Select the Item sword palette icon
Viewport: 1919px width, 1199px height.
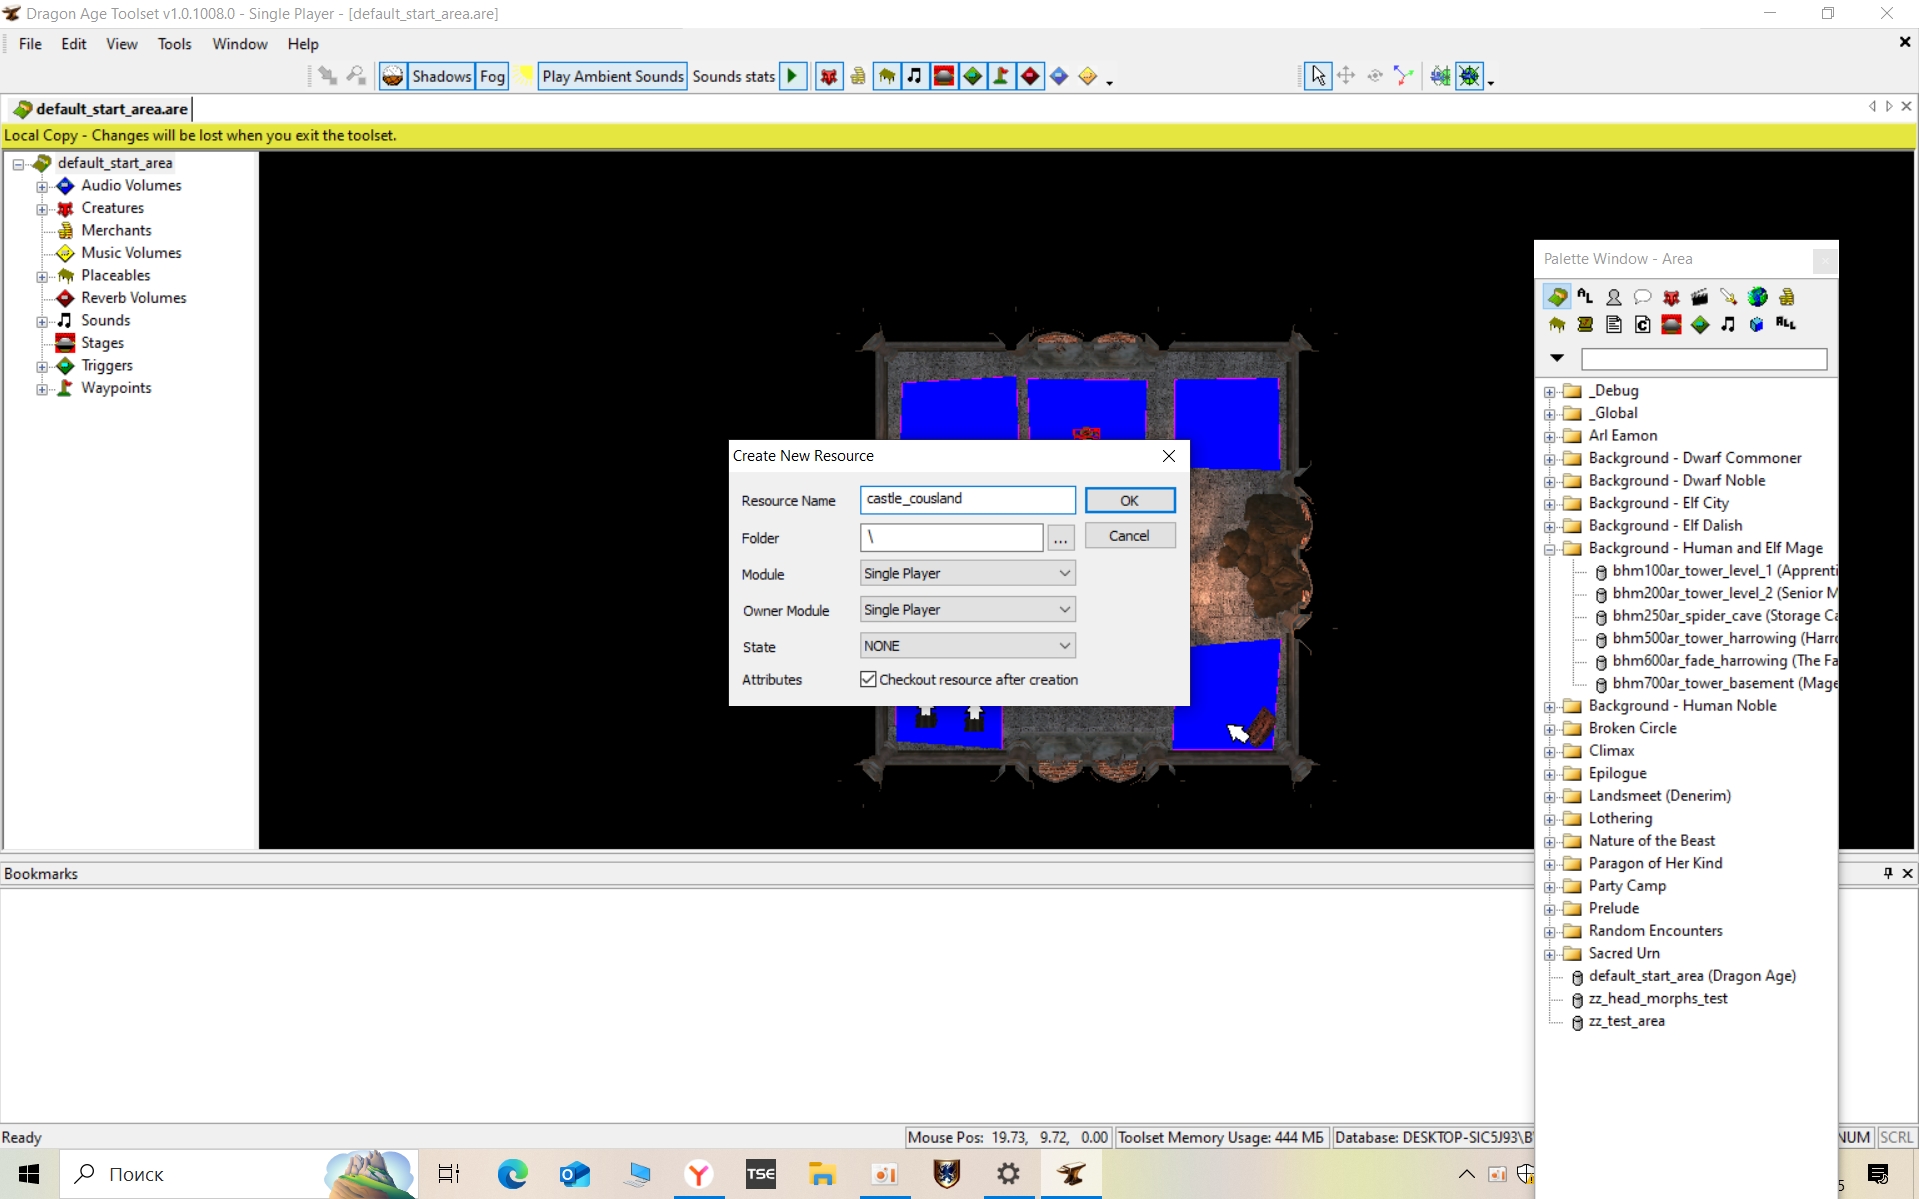click(x=1728, y=297)
